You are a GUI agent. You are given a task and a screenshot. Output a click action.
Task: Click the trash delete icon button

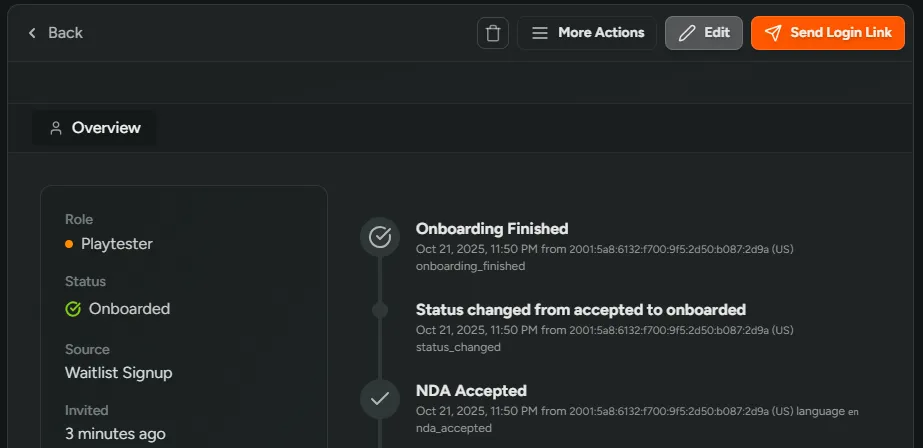pyautogui.click(x=492, y=33)
